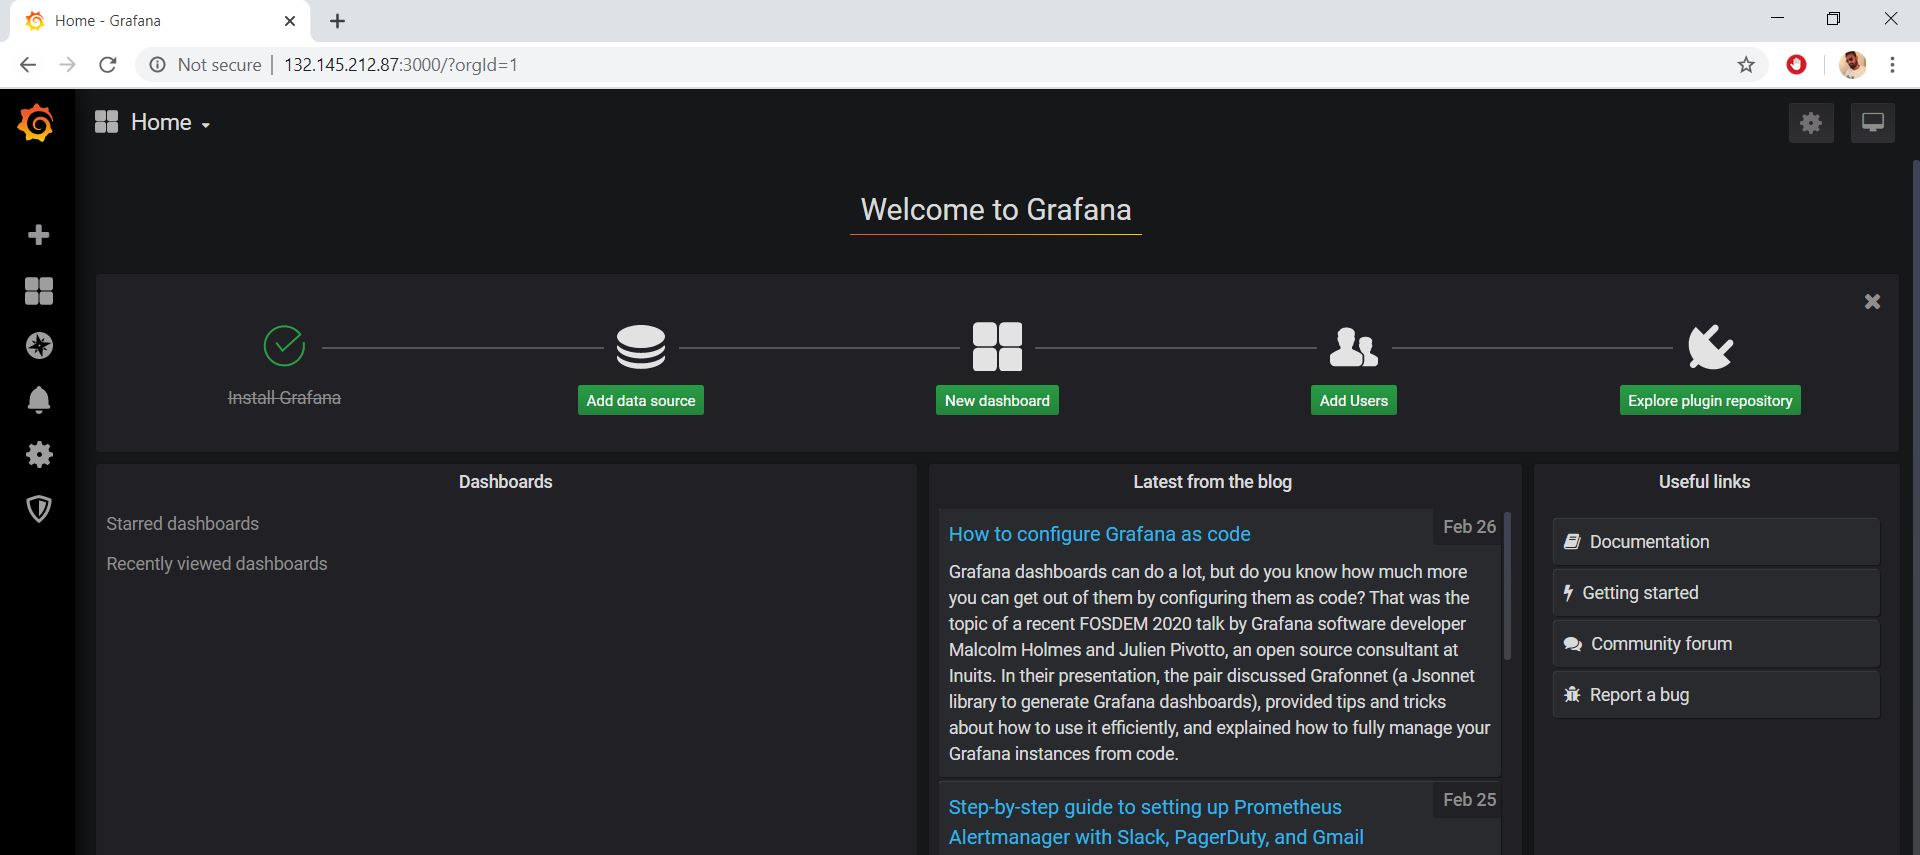This screenshot has width=1920, height=855.
Task: Click the Feb 26 blog date label
Action: (x=1469, y=527)
